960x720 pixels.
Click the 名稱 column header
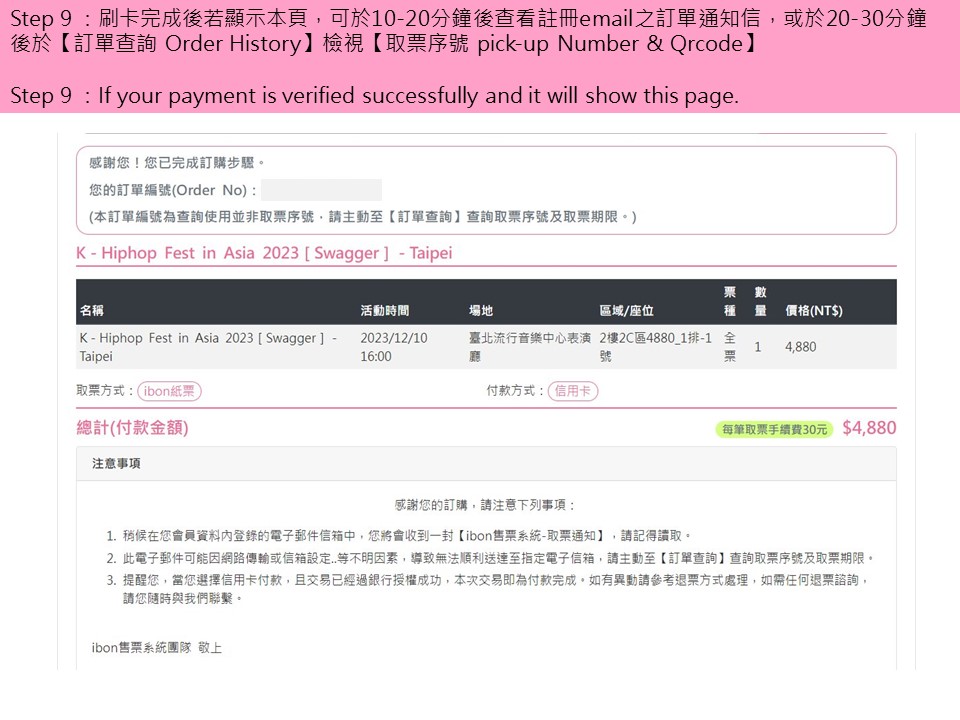click(92, 310)
